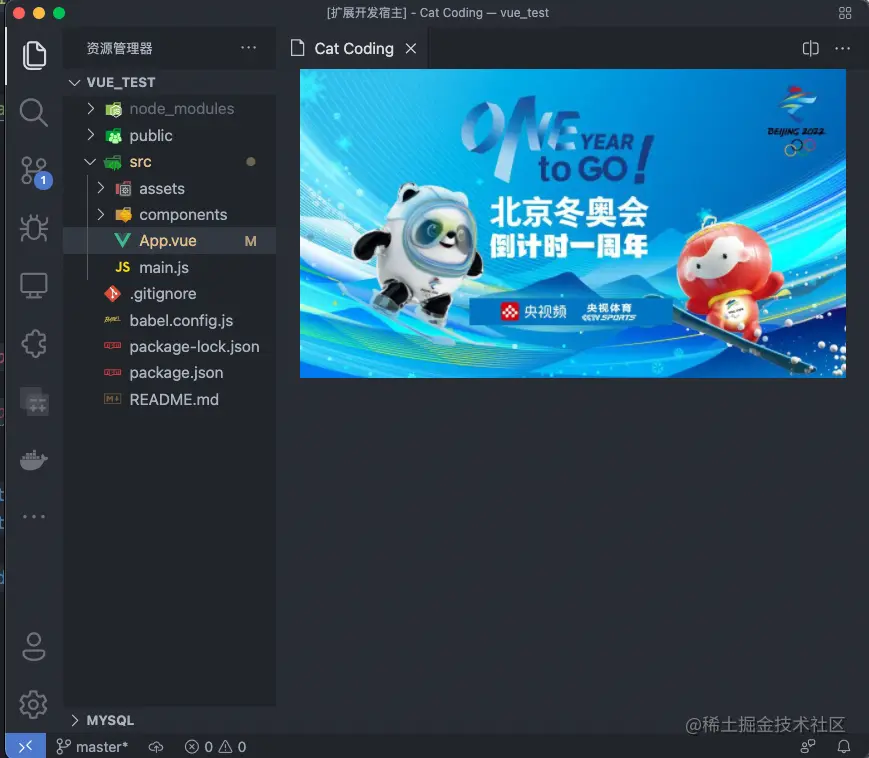Image resolution: width=869 pixels, height=758 pixels.
Task: Click the M modified badge beside App.vue
Action: [x=251, y=241]
